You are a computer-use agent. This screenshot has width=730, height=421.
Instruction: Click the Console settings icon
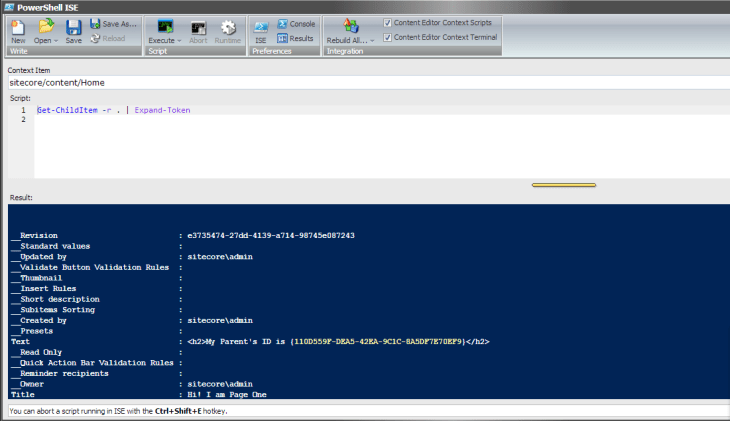pos(283,23)
